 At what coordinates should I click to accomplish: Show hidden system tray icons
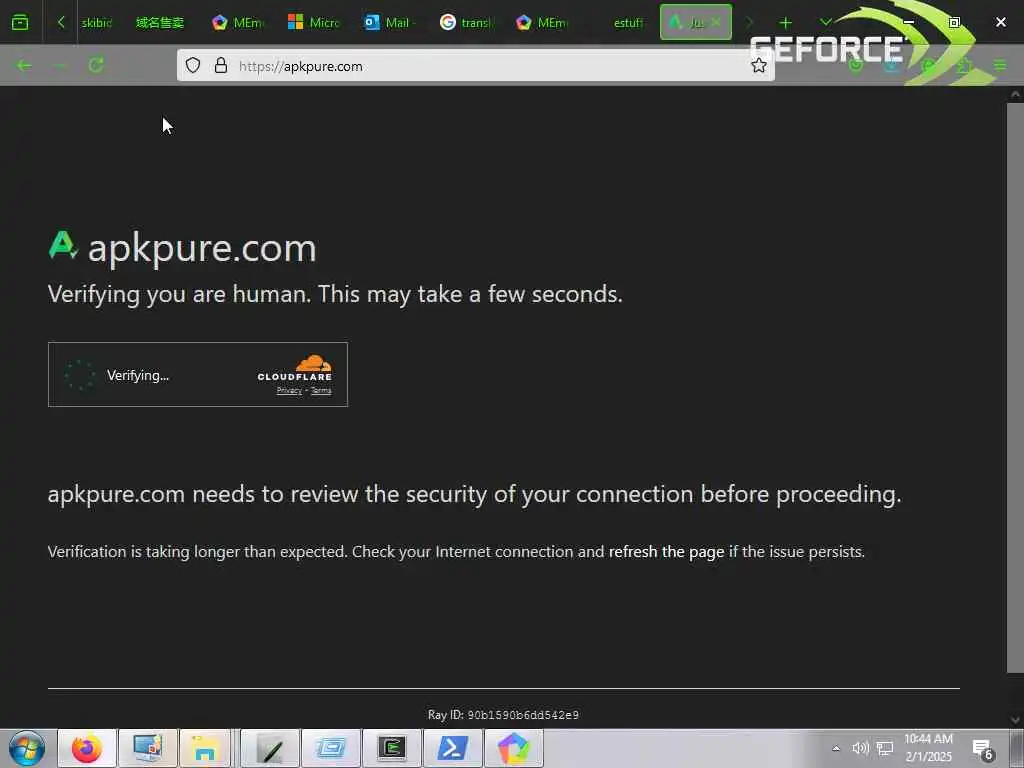click(x=835, y=748)
